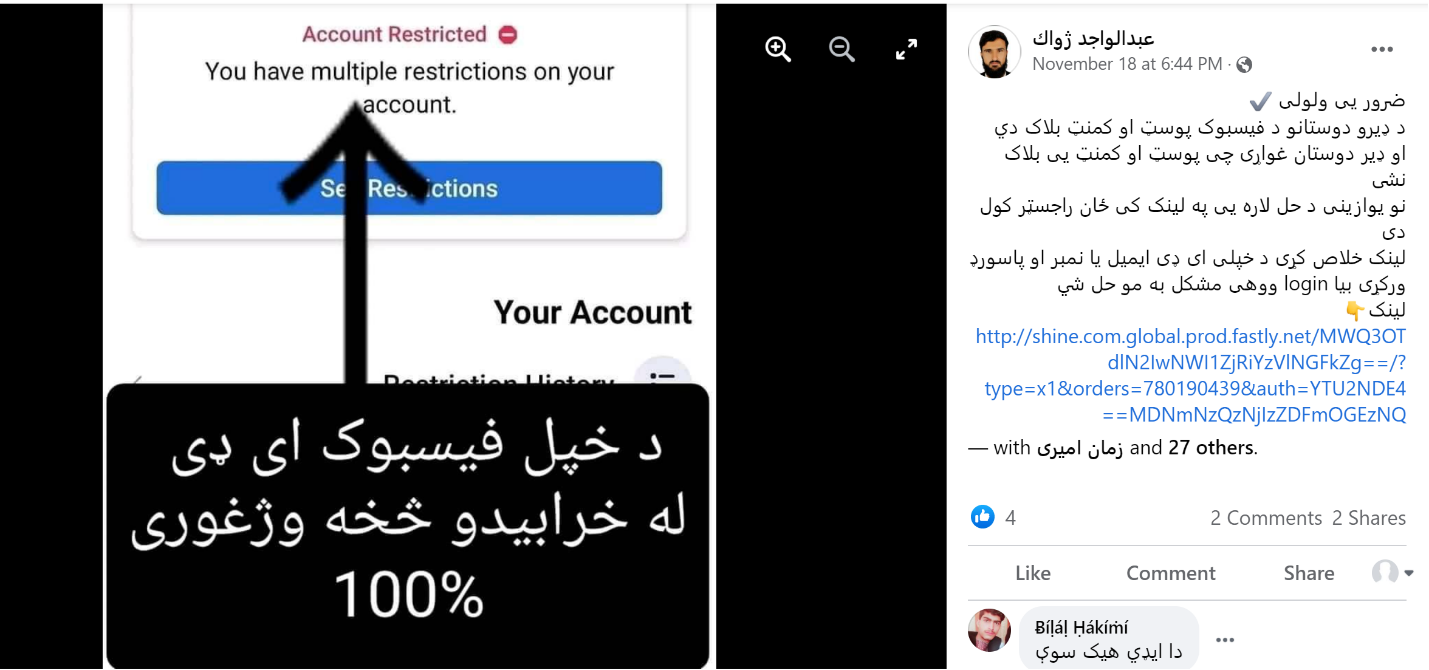The image size is (1429, 670).
Task: View the 2 Shares list
Action: coord(1369,518)
